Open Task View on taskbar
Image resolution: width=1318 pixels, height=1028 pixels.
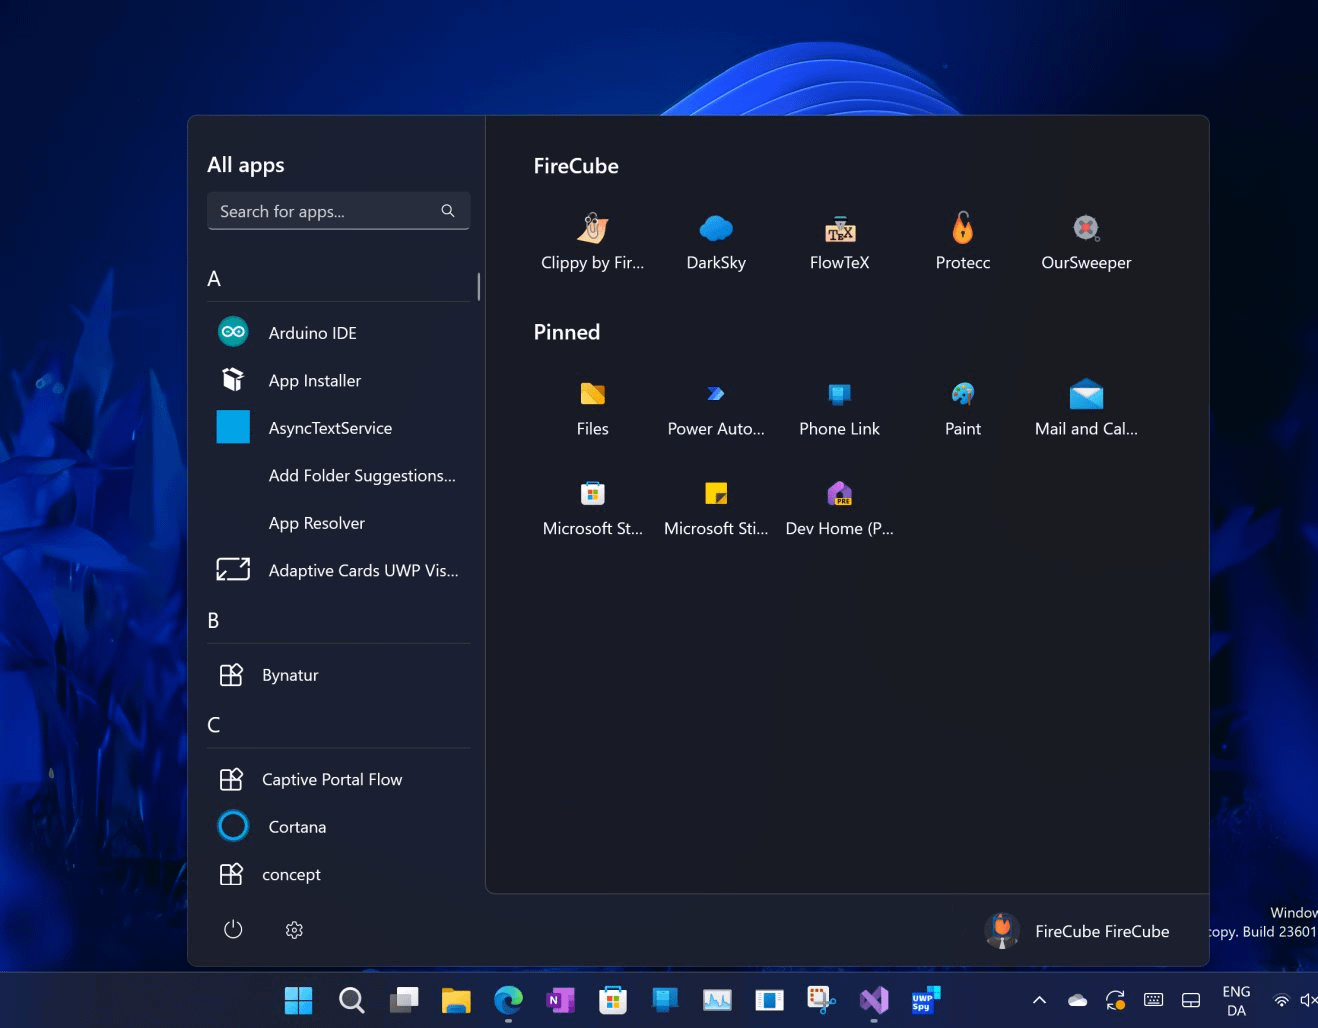(404, 999)
